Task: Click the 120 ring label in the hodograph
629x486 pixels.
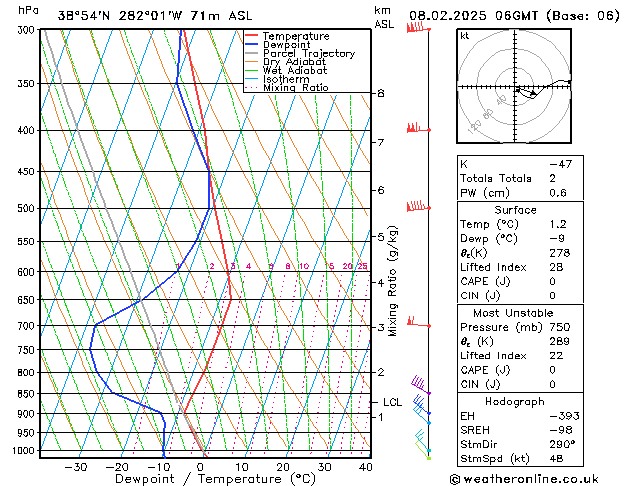Action: pyautogui.click(x=475, y=127)
